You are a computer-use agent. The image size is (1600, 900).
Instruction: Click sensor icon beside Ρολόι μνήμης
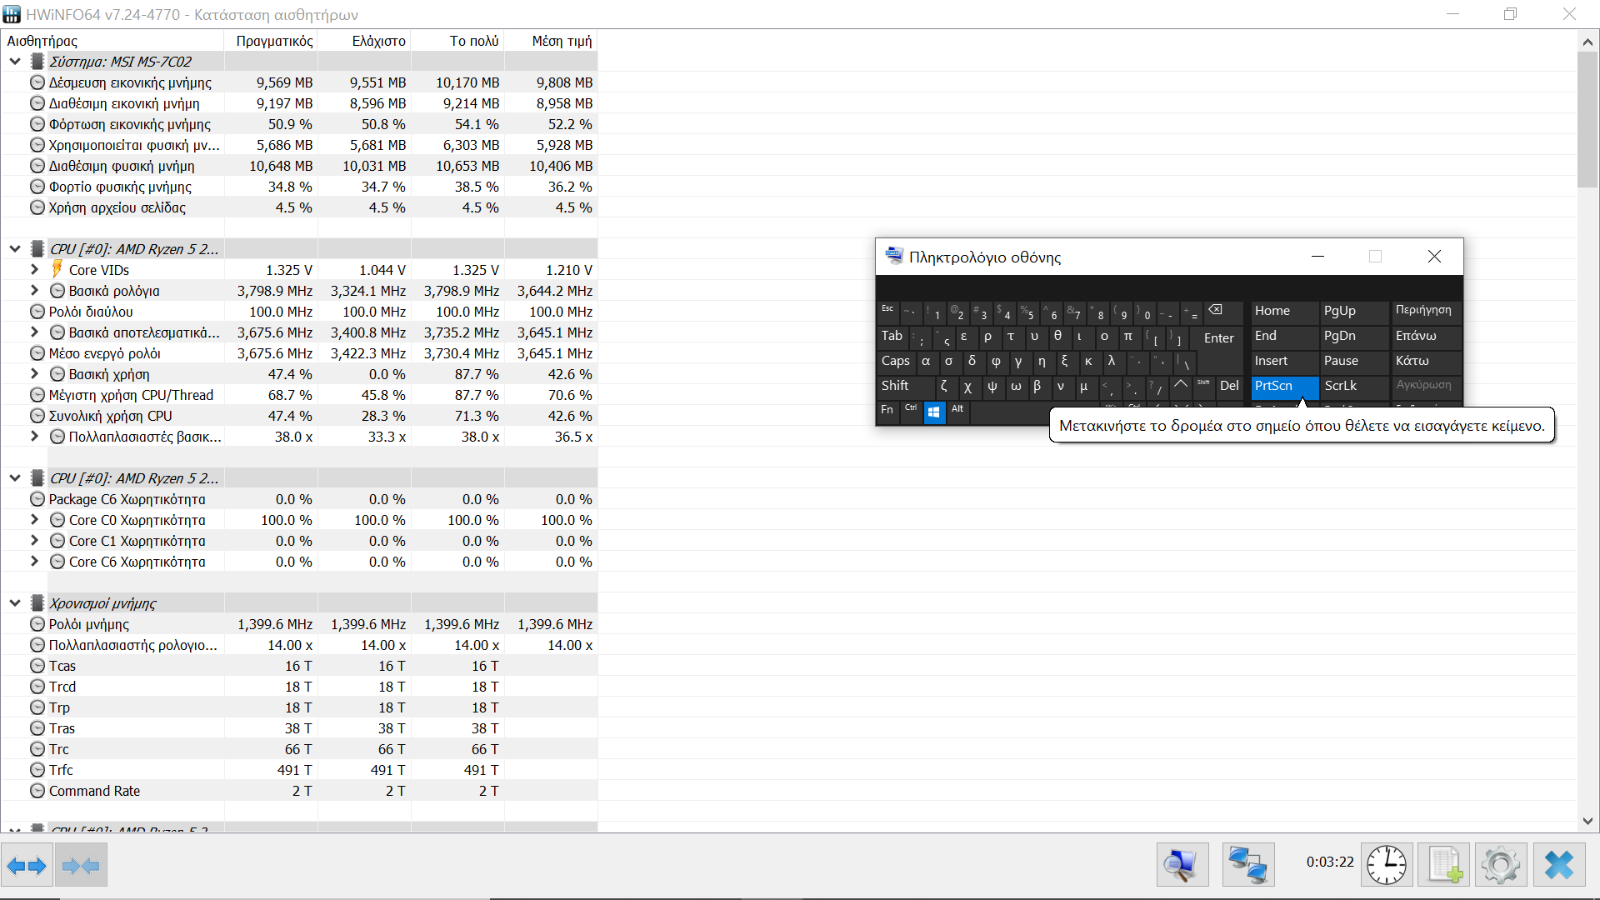38,624
